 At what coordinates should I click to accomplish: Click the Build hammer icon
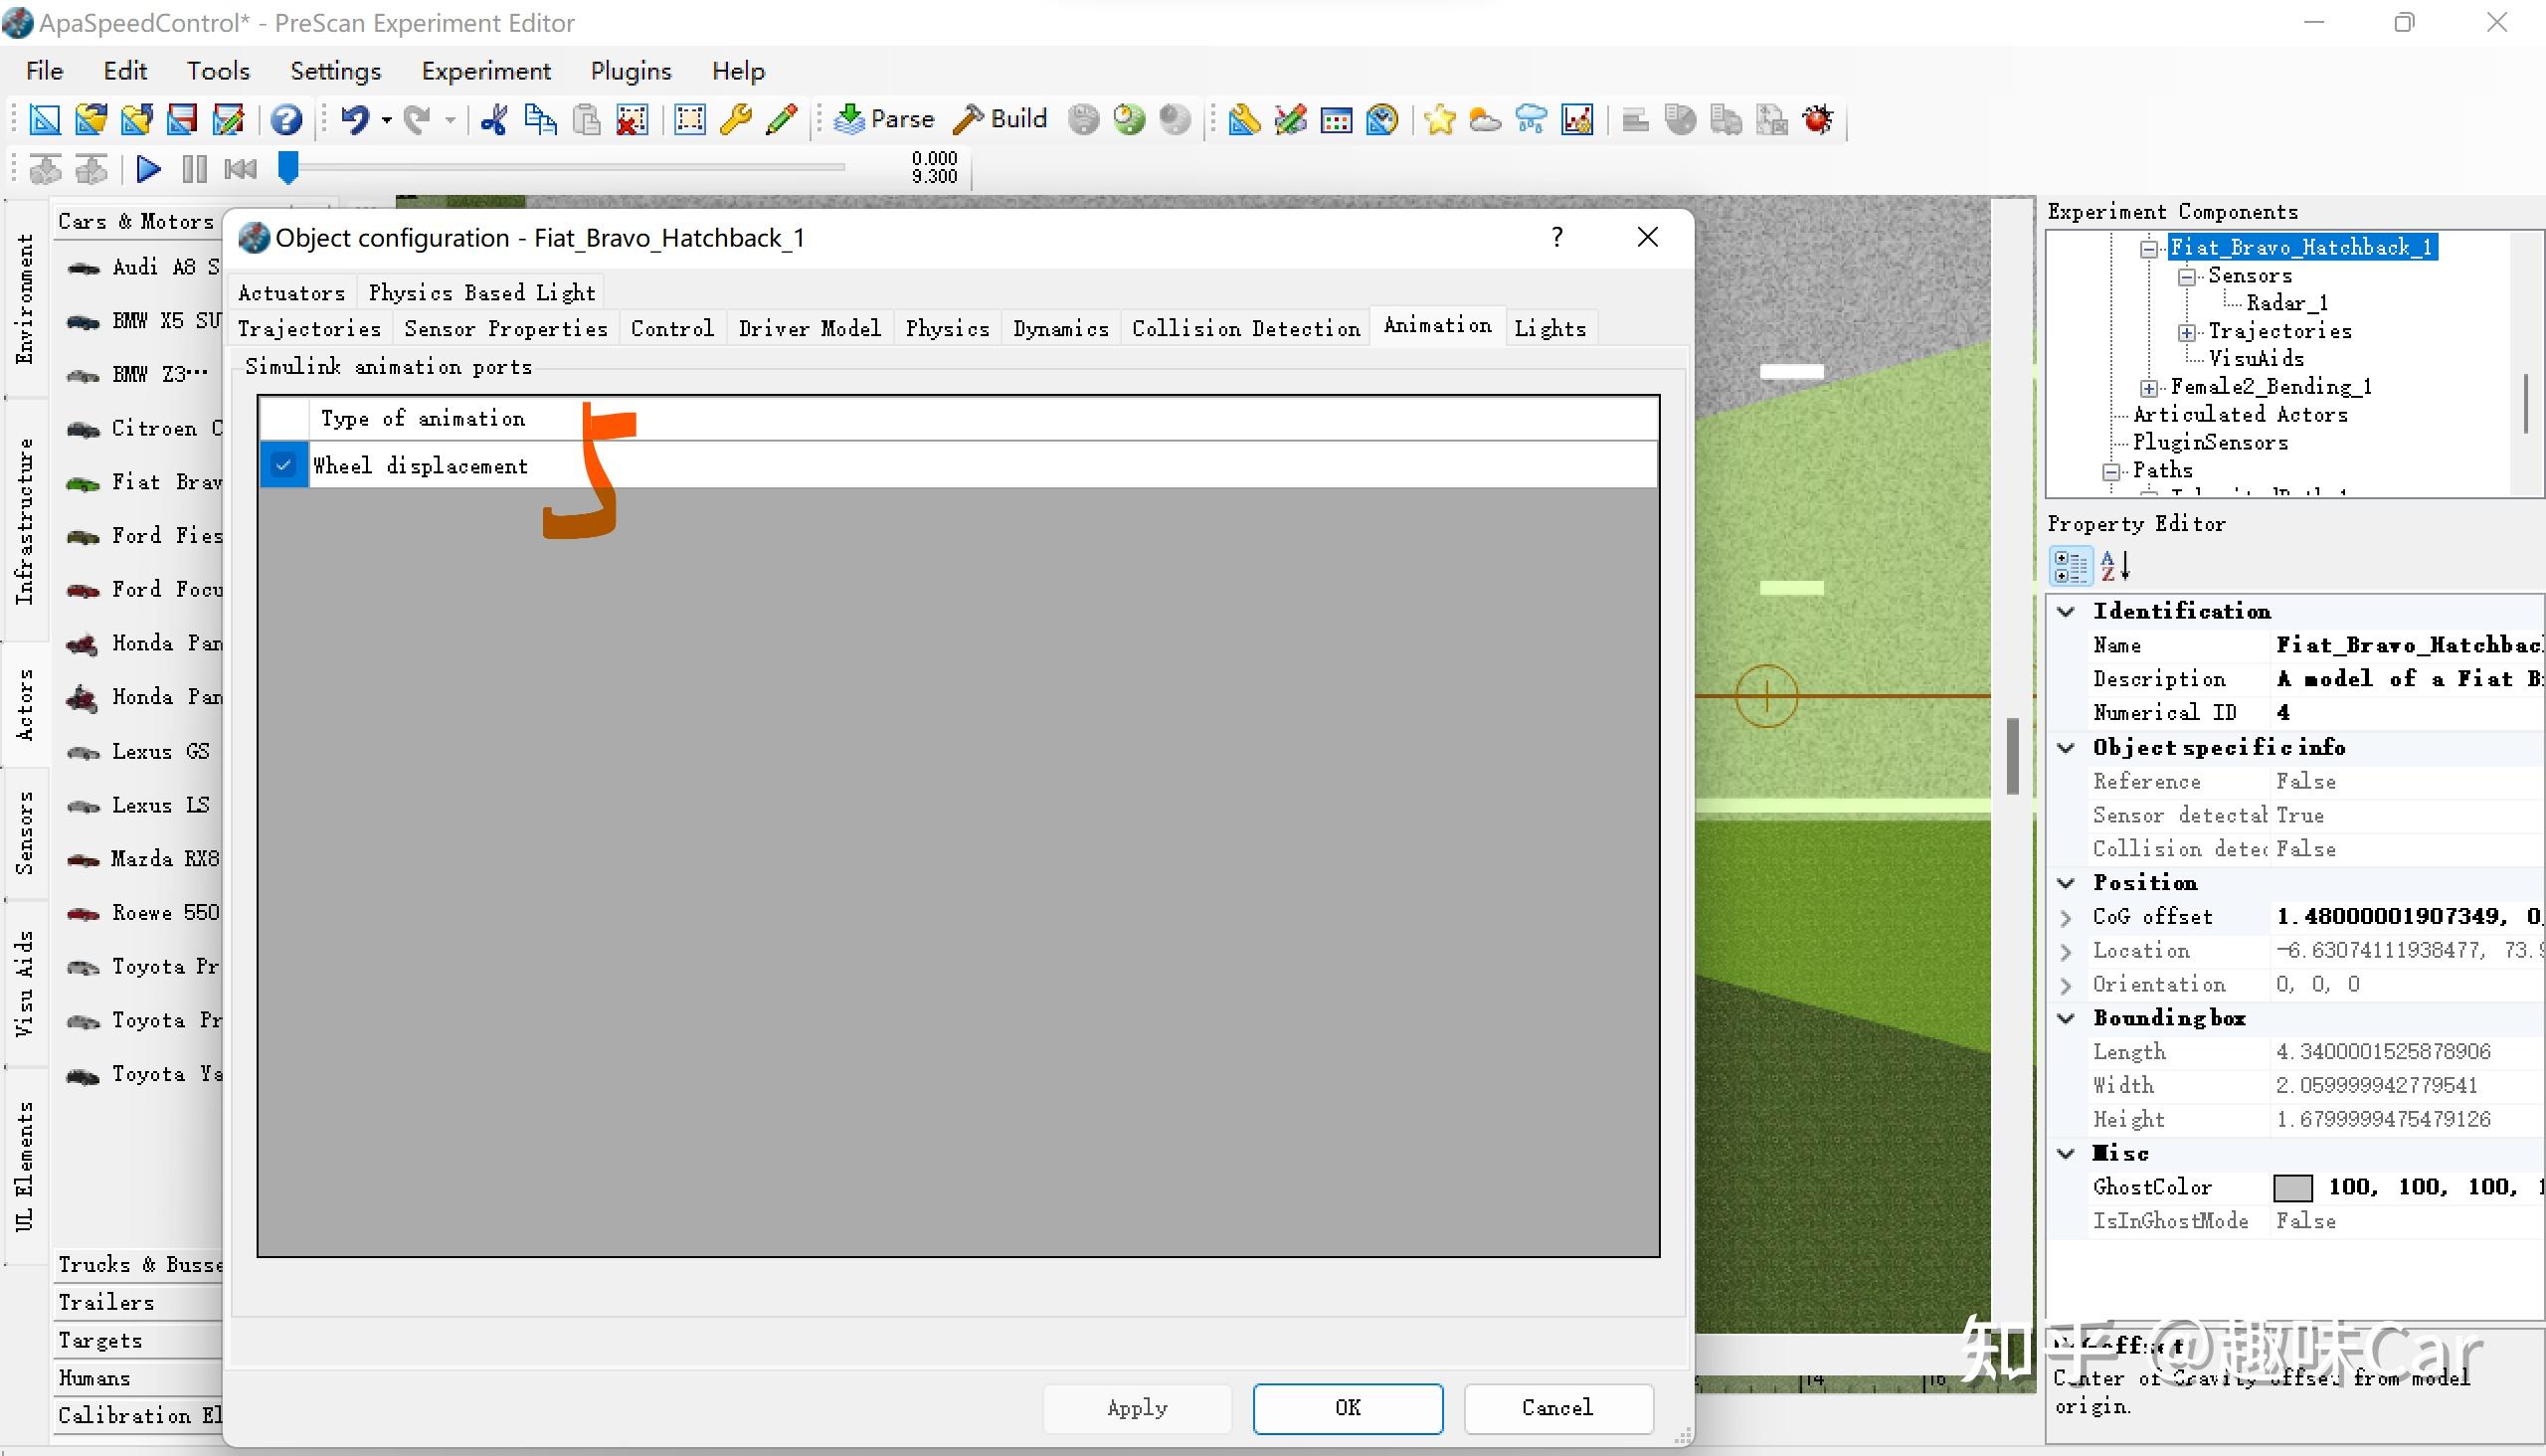pyautogui.click(x=968, y=119)
